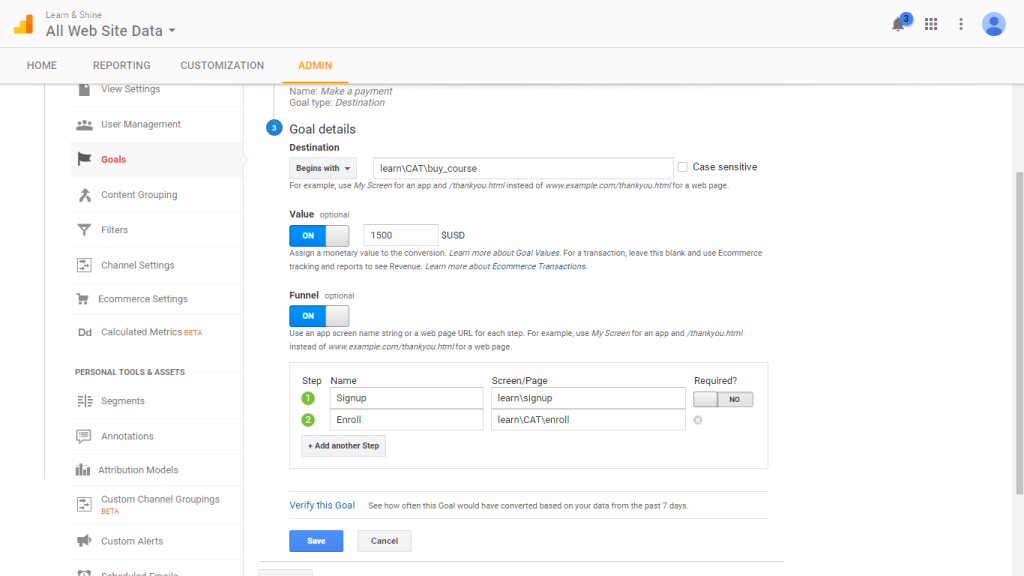Turn off the Funnel toggle
Image resolution: width=1024 pixels, height=576 pixels.
(319, 316)
